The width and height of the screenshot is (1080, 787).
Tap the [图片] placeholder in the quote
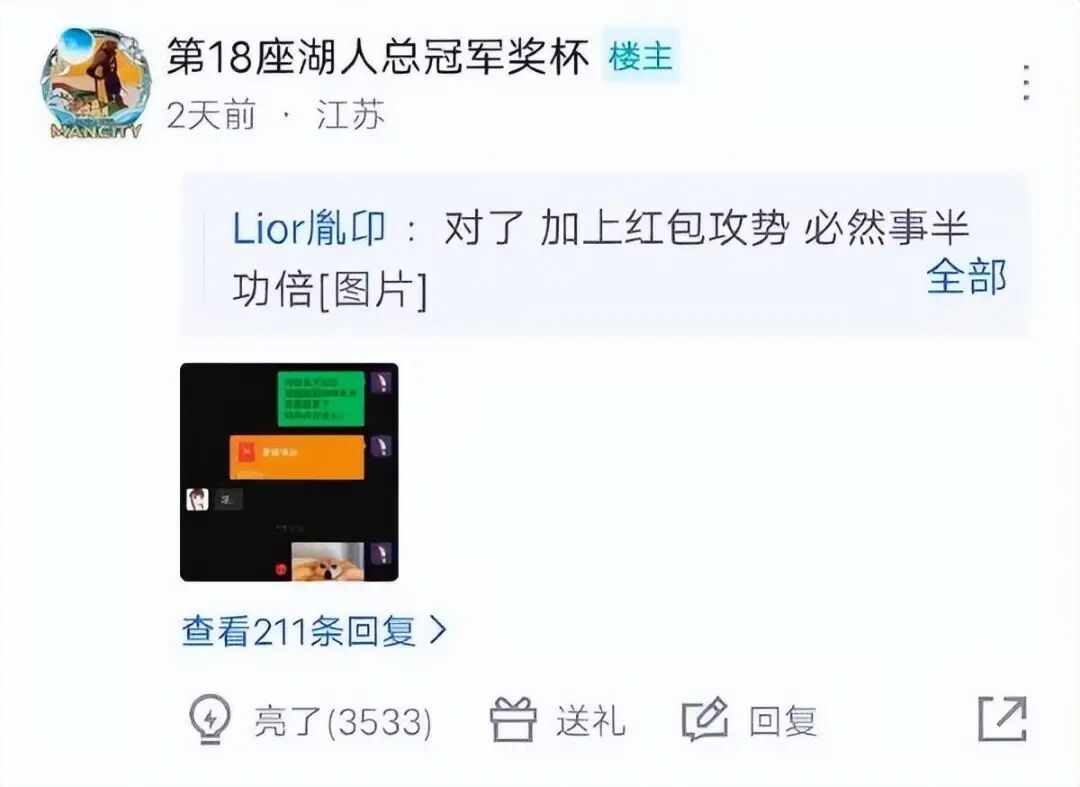pyautogui.click(x=373, y=290)
